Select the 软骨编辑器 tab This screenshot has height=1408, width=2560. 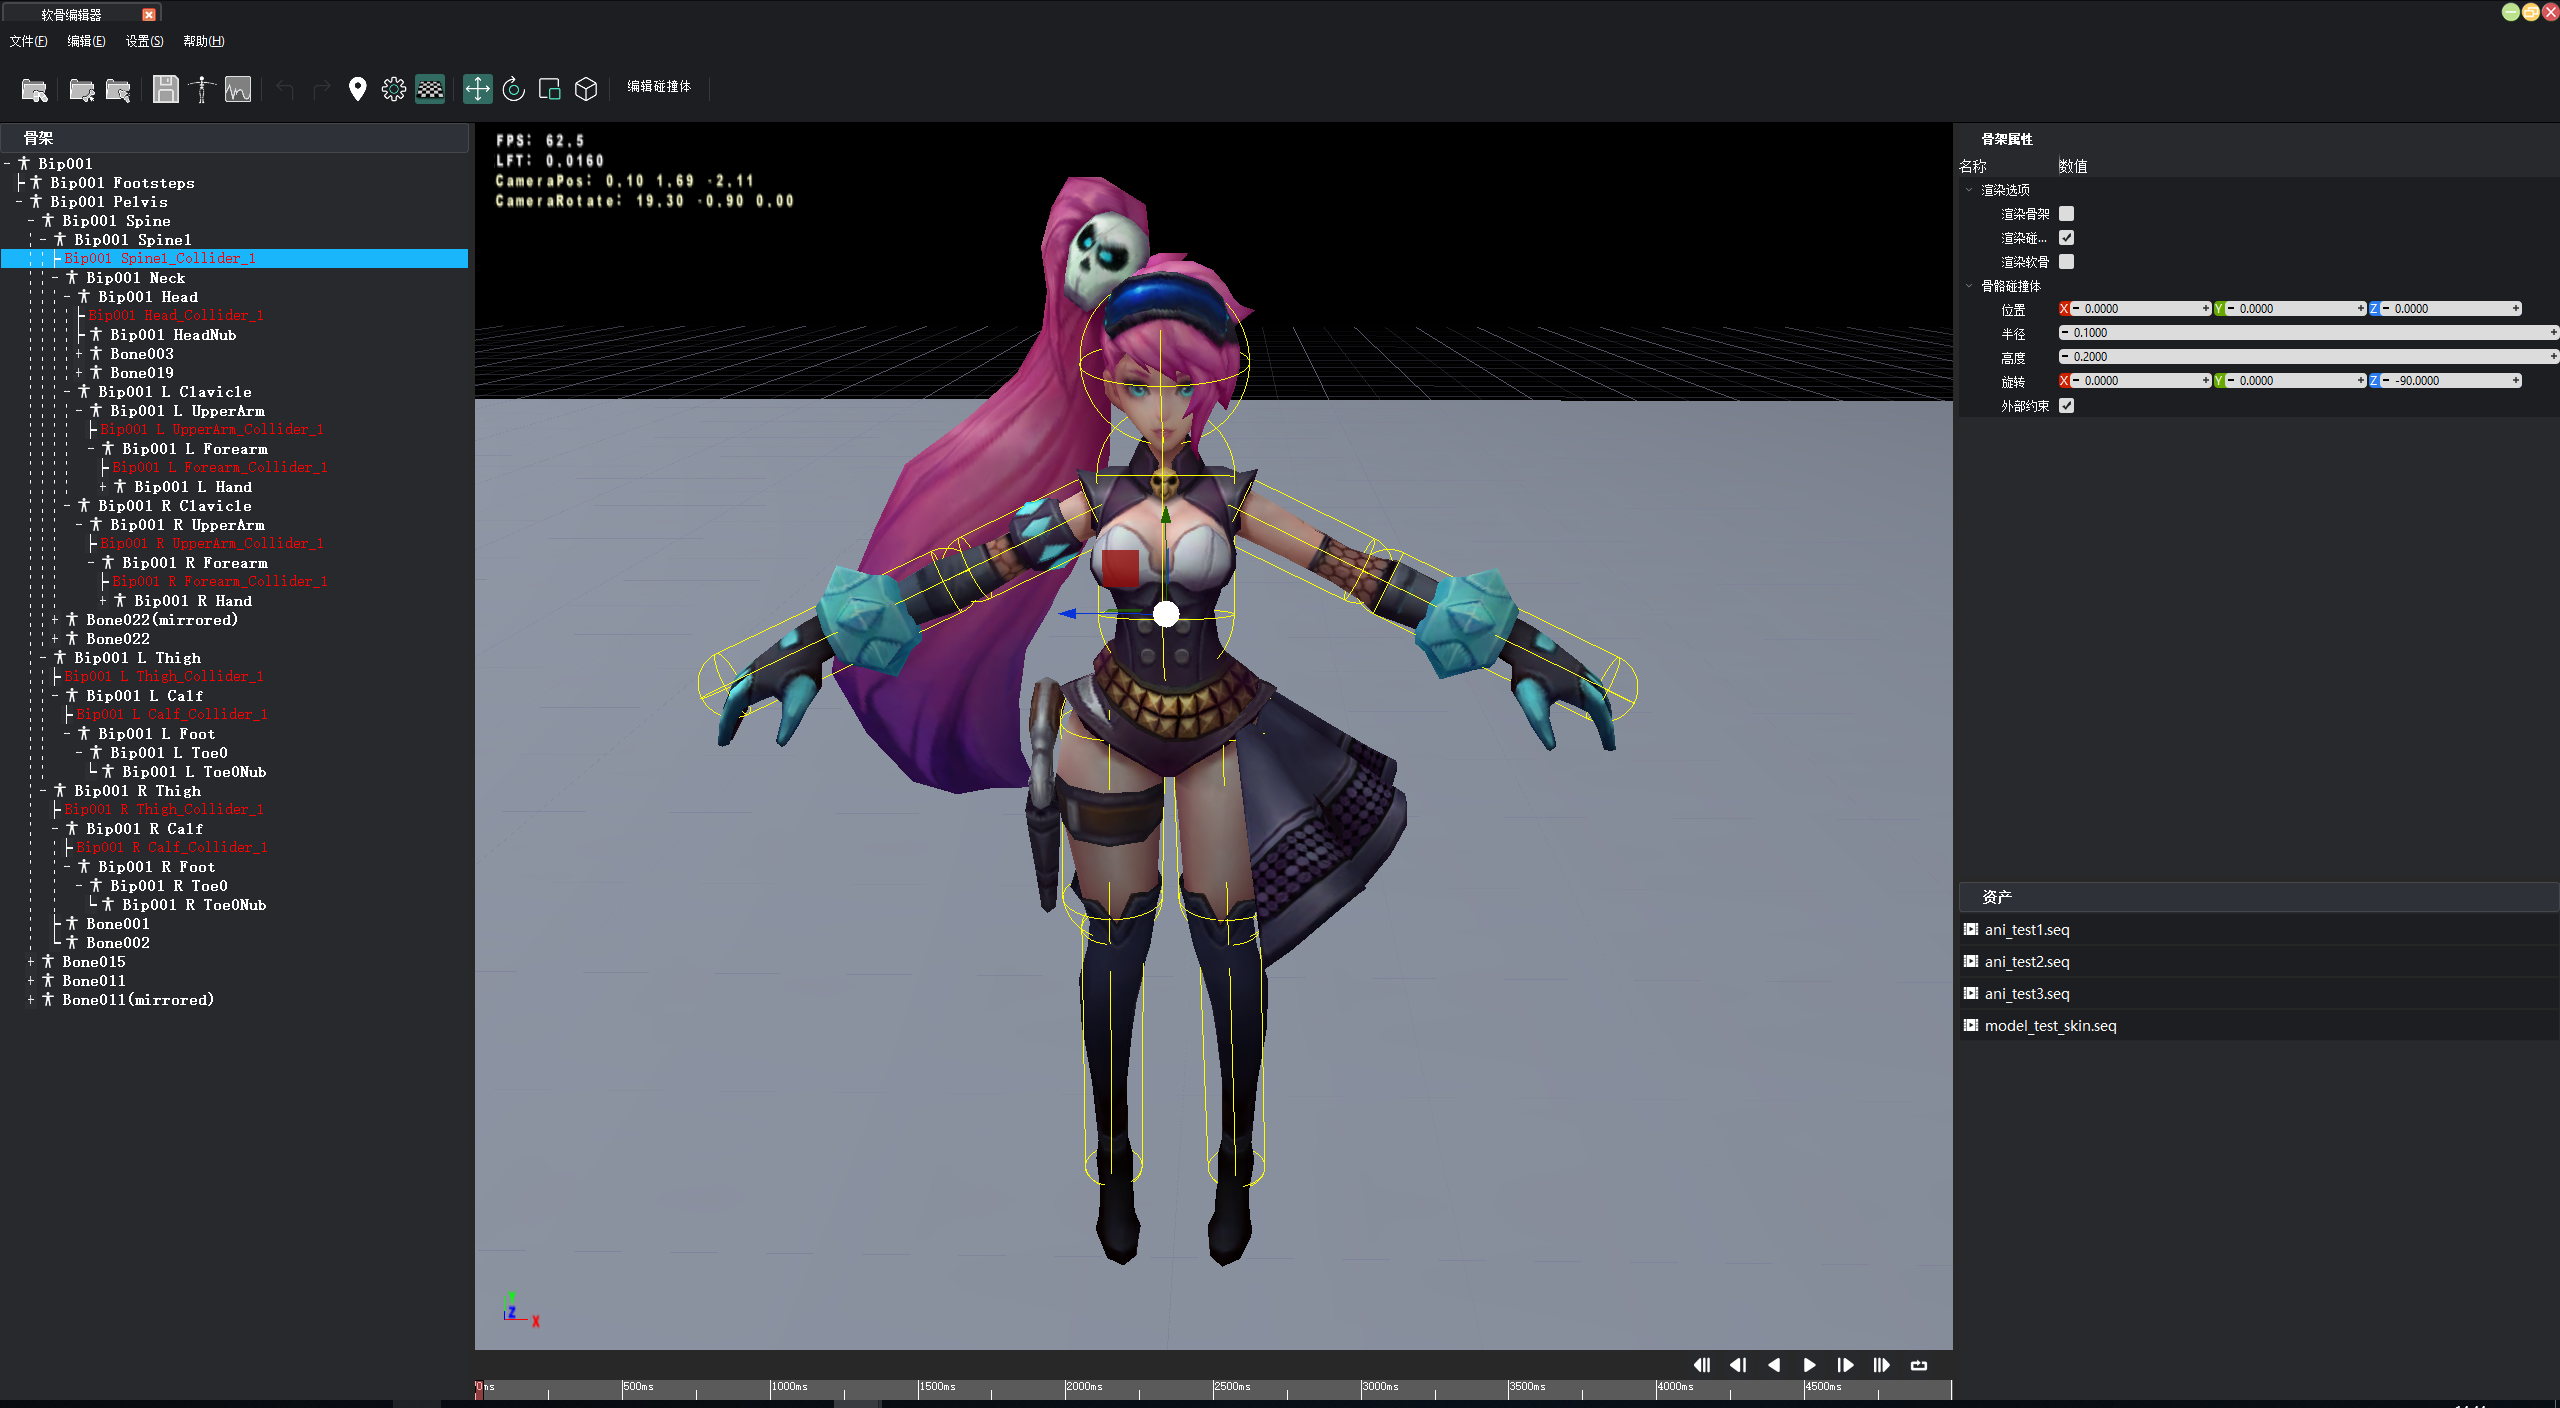(72, 15)
